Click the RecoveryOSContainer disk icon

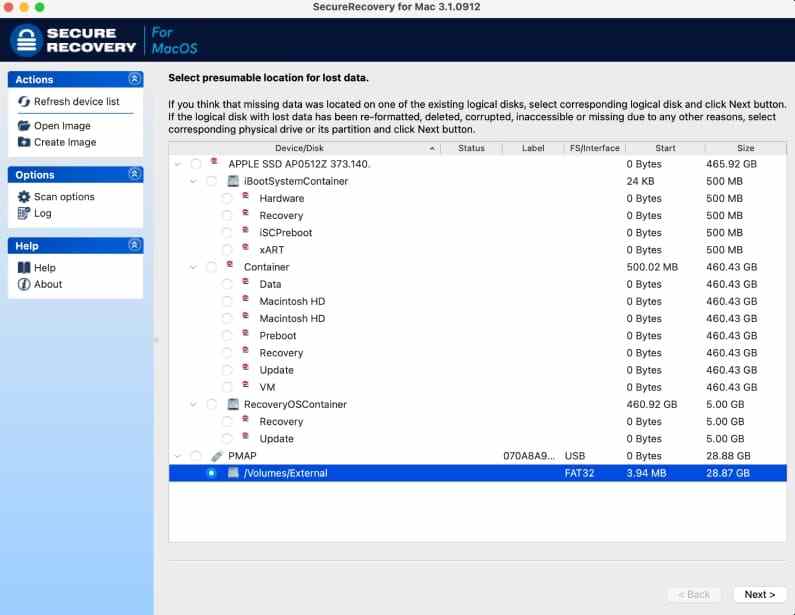pos(233,404)
